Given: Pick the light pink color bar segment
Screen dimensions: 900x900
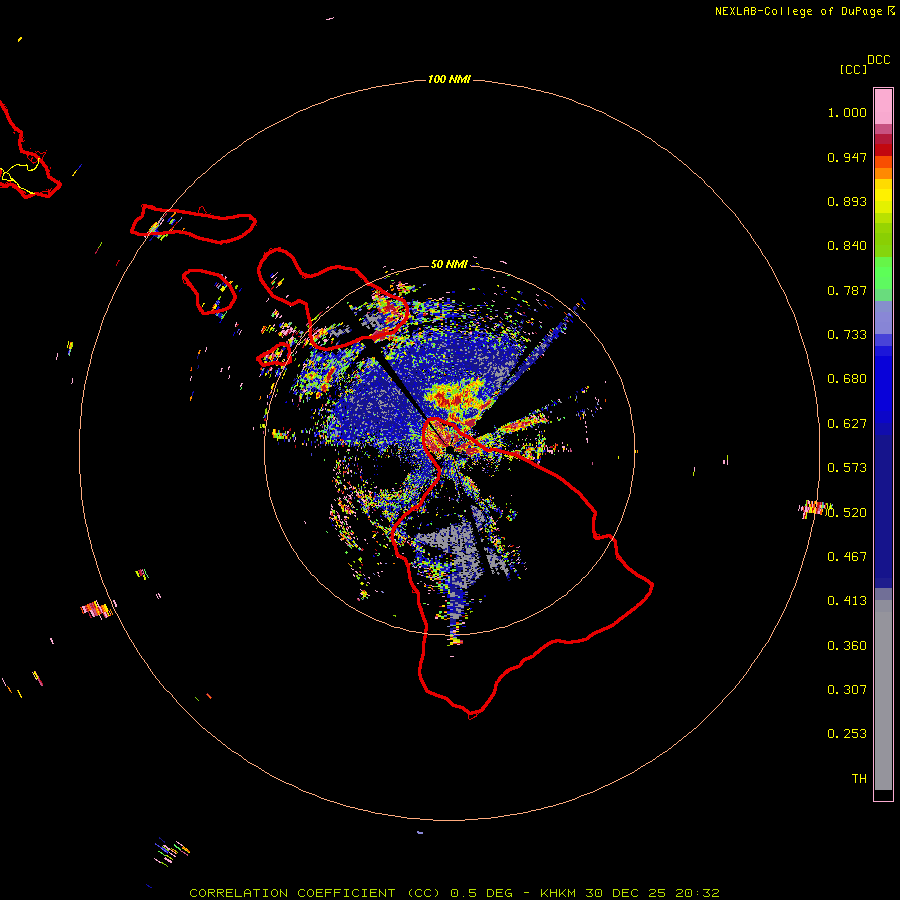Looking at the screenshot, I should click(883, 106).
